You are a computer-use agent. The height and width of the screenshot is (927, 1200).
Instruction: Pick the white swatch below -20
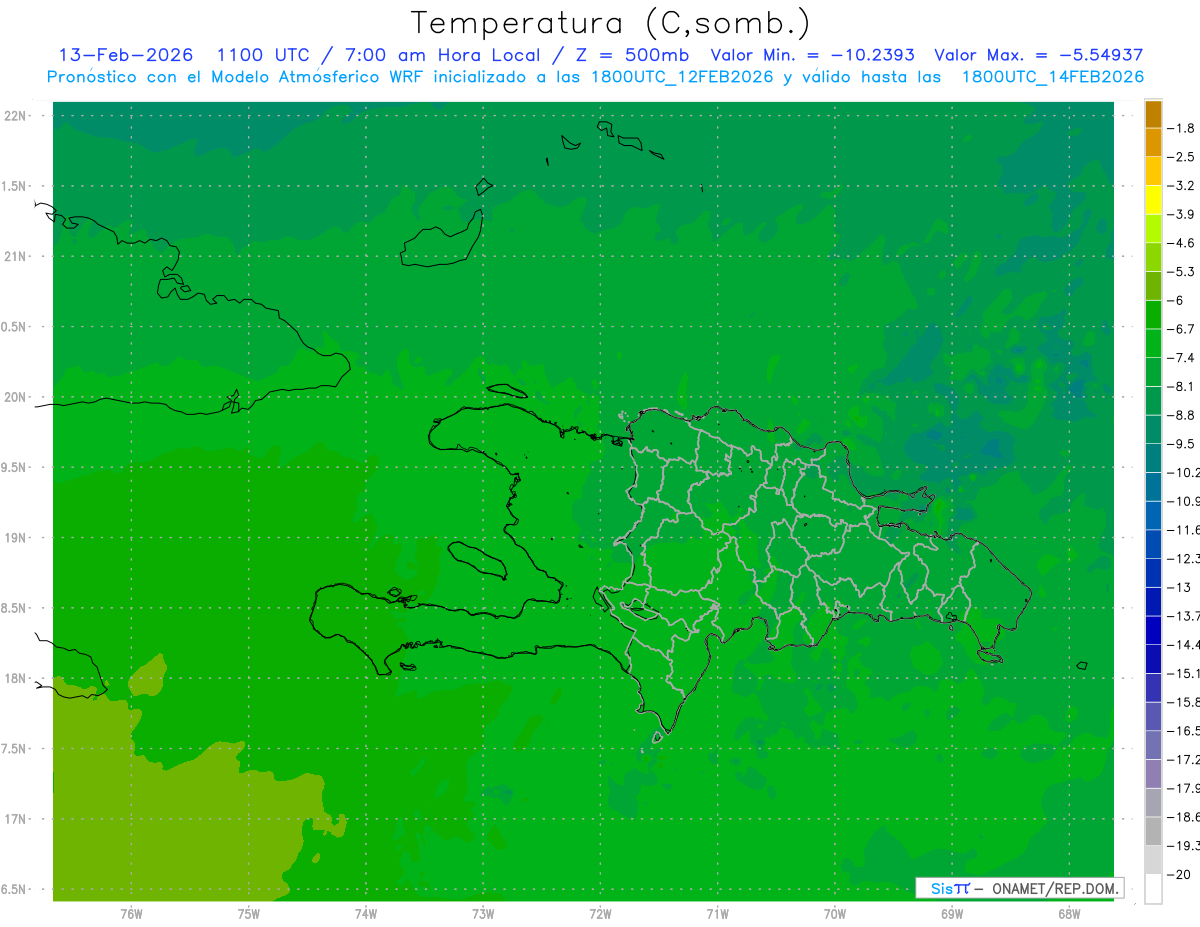pos(1153,889)
